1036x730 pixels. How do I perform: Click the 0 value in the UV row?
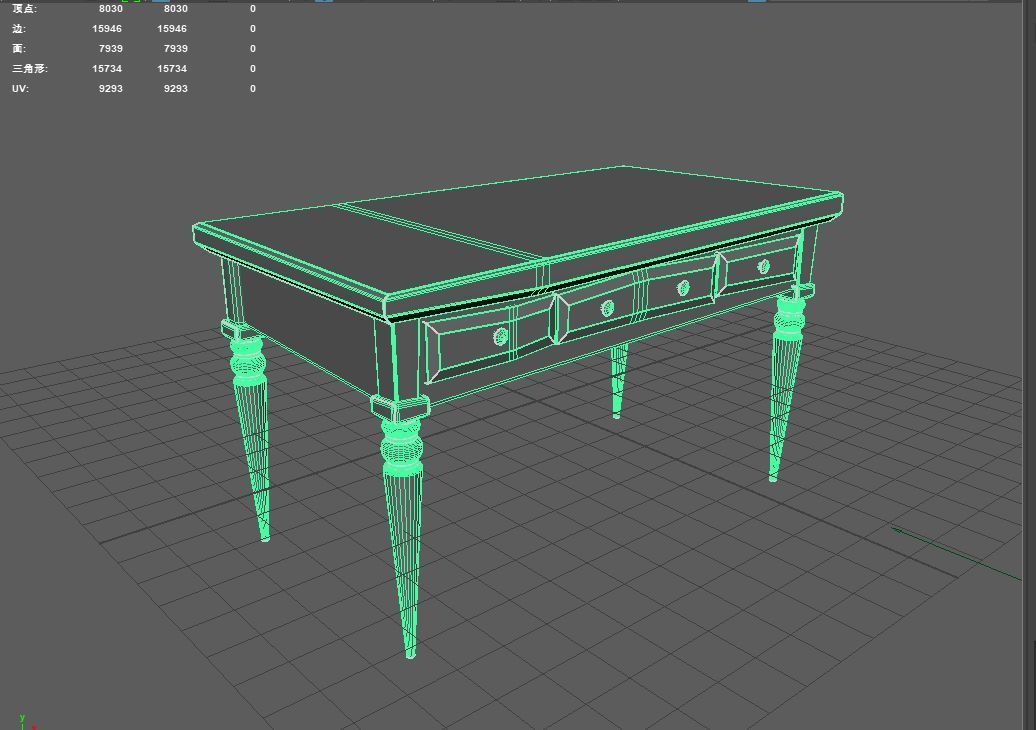(x=252, y=88)
